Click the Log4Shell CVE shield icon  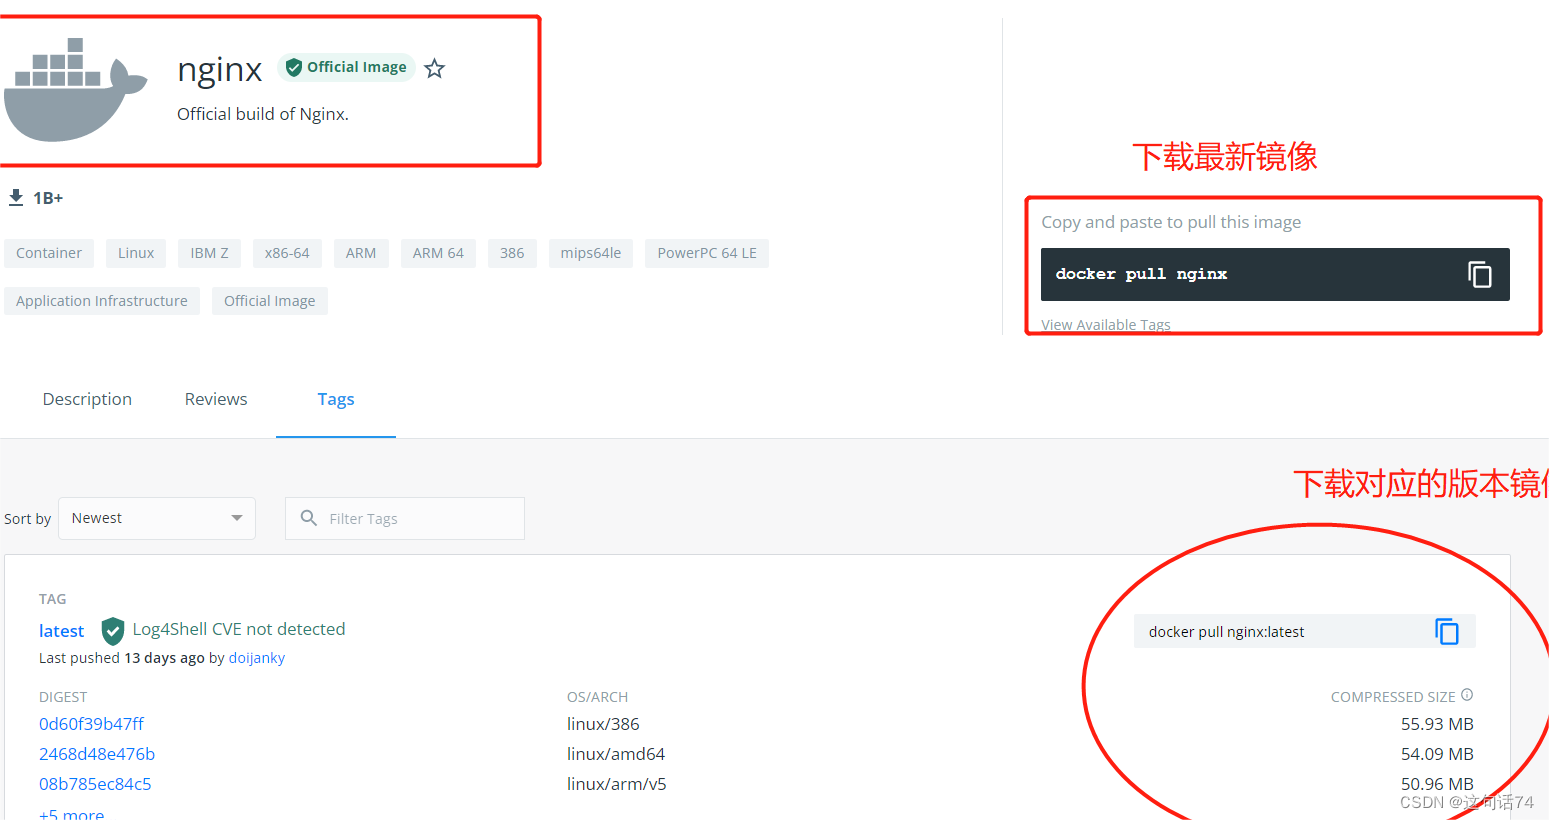pos(112,630)
